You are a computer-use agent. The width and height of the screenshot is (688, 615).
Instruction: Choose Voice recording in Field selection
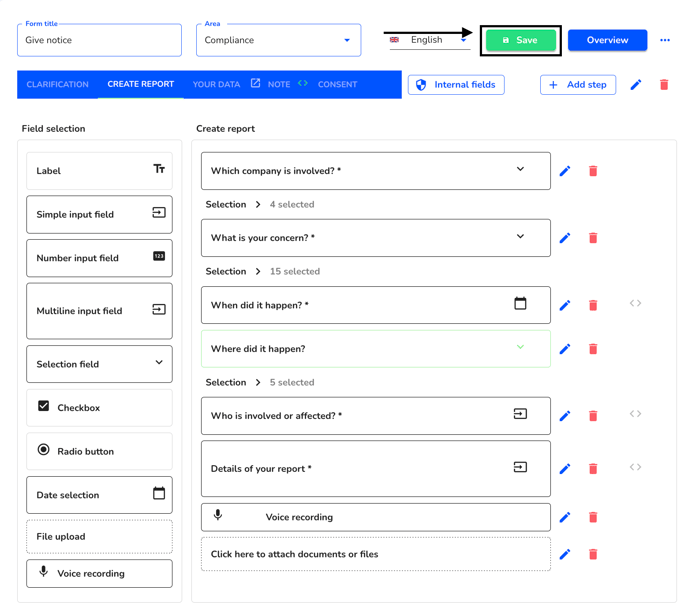point(100,573)
